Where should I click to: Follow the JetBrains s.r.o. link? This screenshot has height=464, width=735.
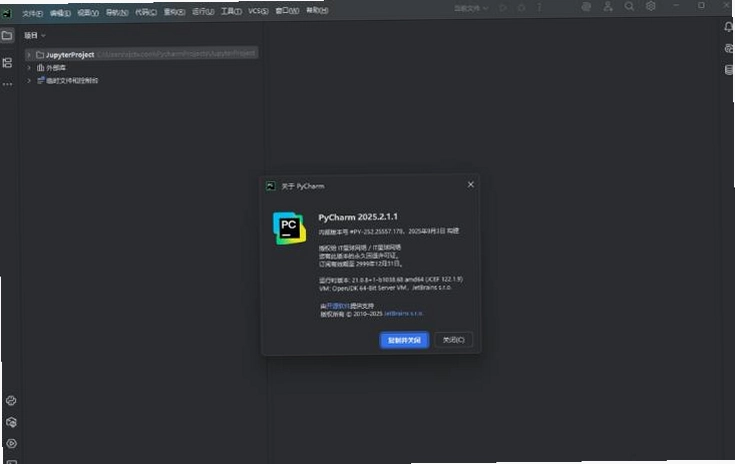(403, 313)
